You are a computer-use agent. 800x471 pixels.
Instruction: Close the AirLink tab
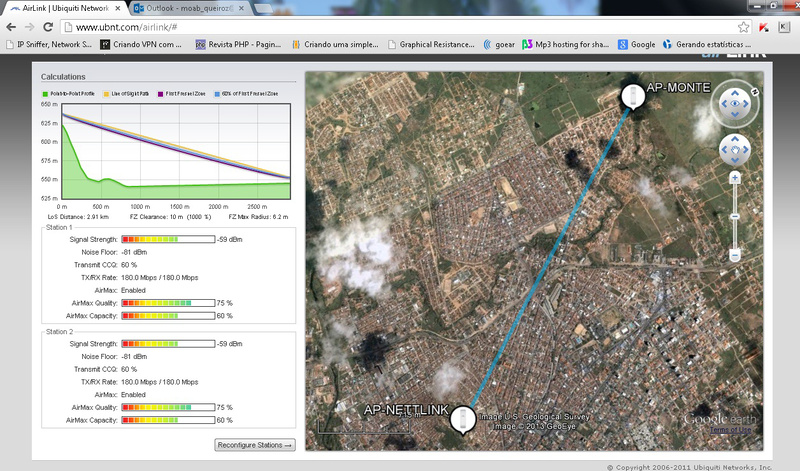118,8
